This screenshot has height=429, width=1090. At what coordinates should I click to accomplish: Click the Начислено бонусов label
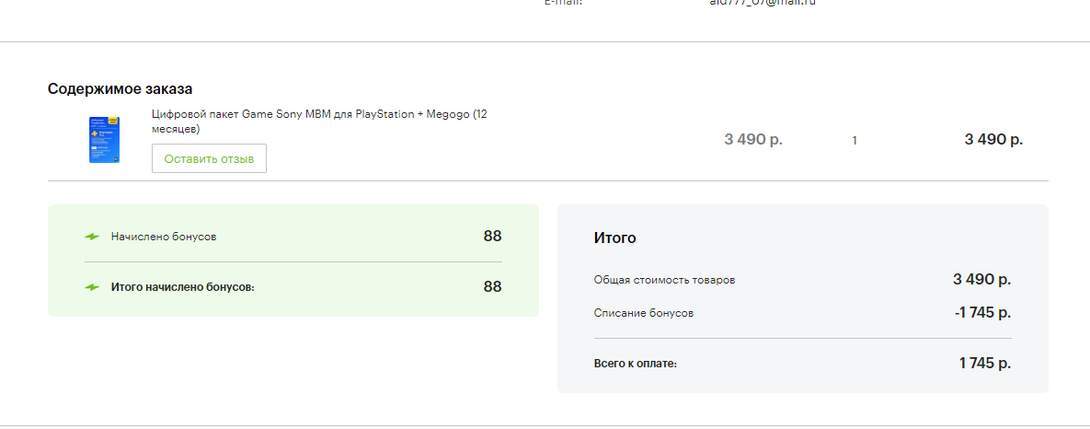pos(163,237)
